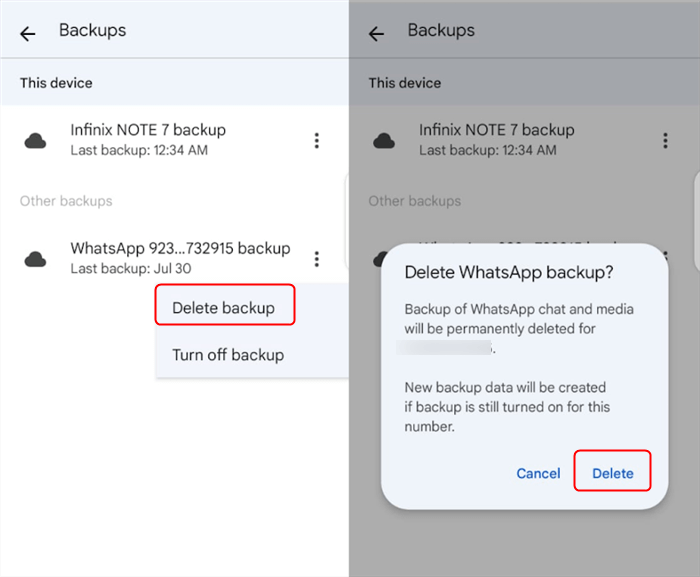Click 'This device' header on undimmed screen
Screen dimensions: 700x577
[56, 83]
